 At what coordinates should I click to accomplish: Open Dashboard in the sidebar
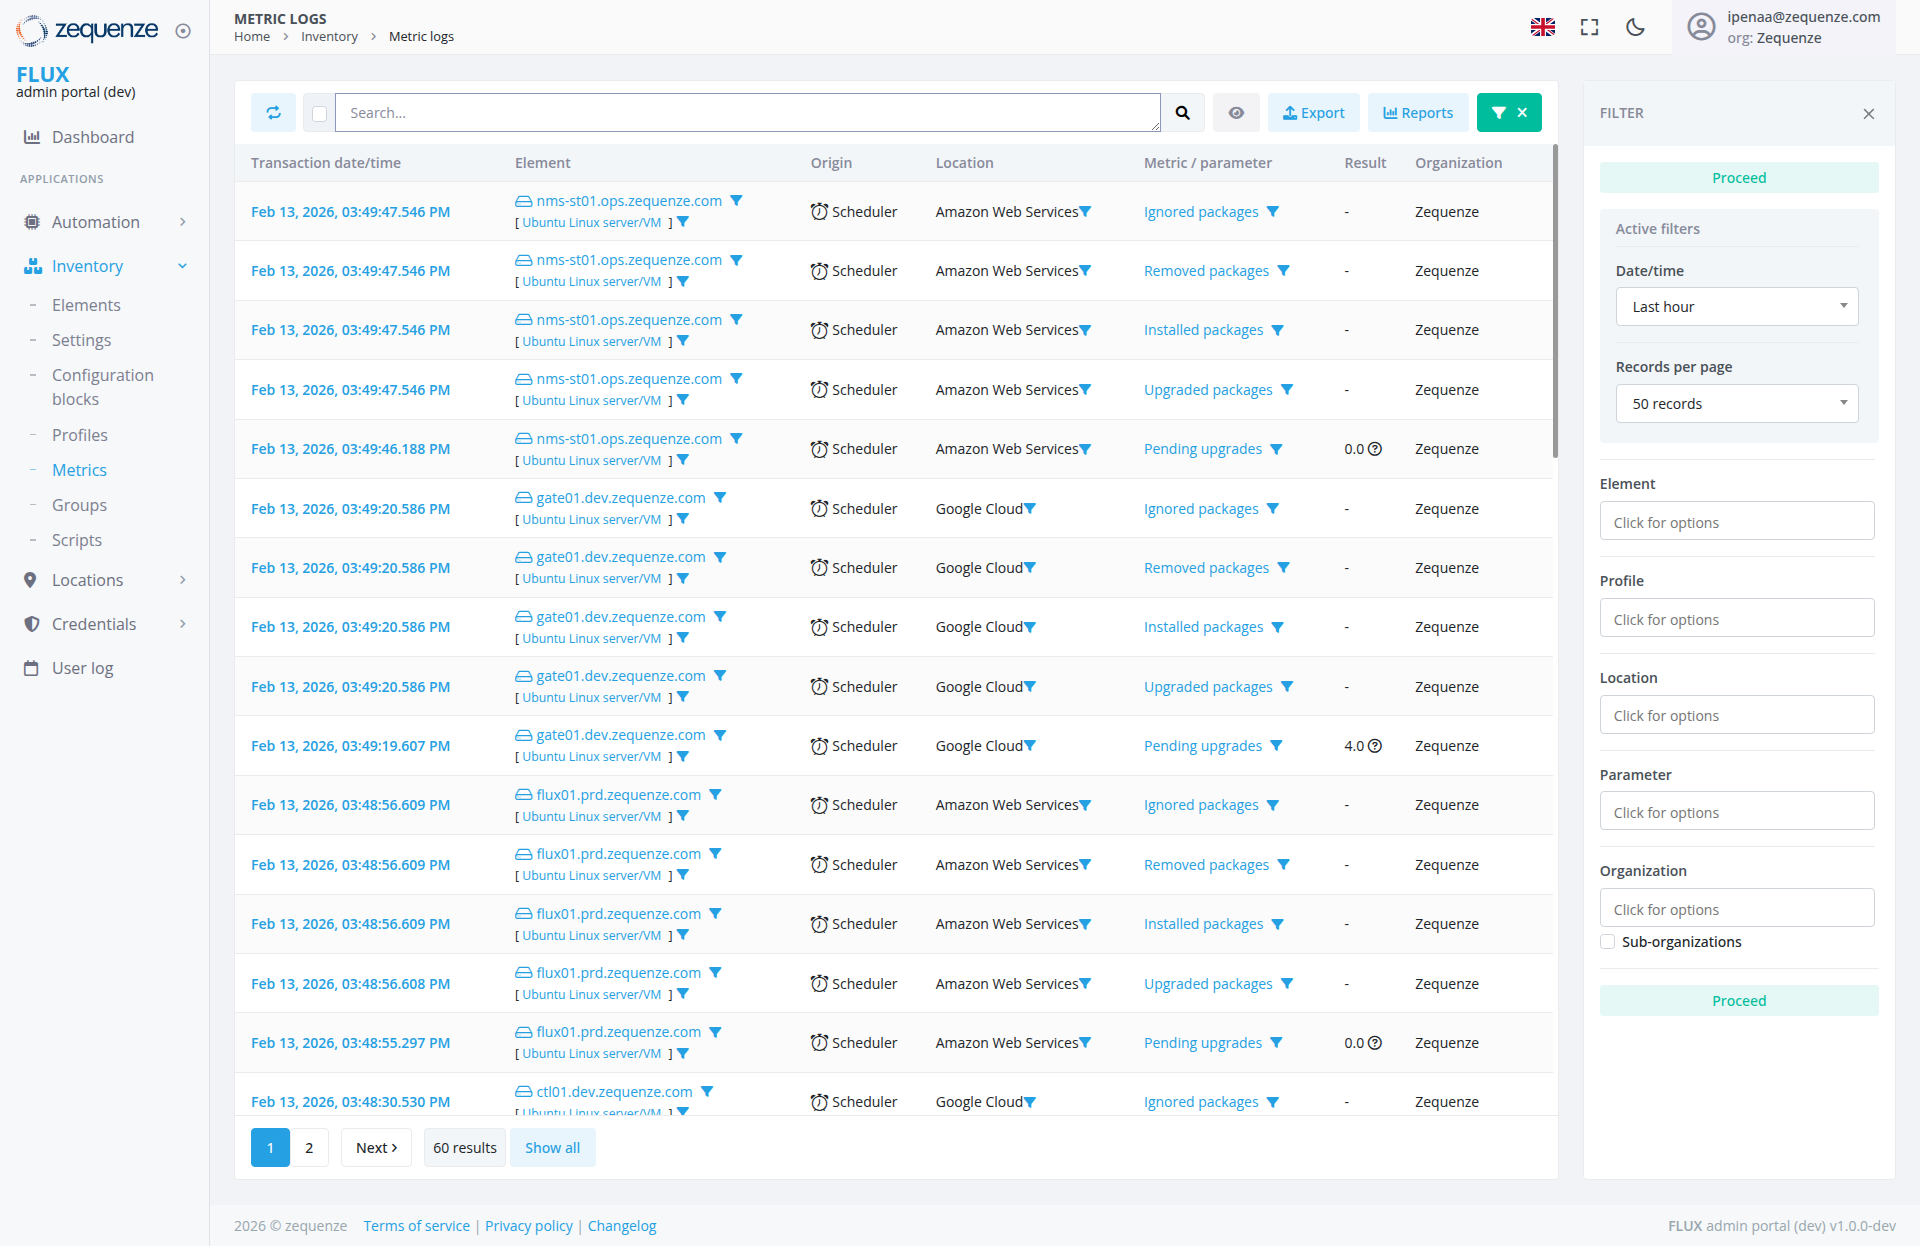tap(93, 137)
